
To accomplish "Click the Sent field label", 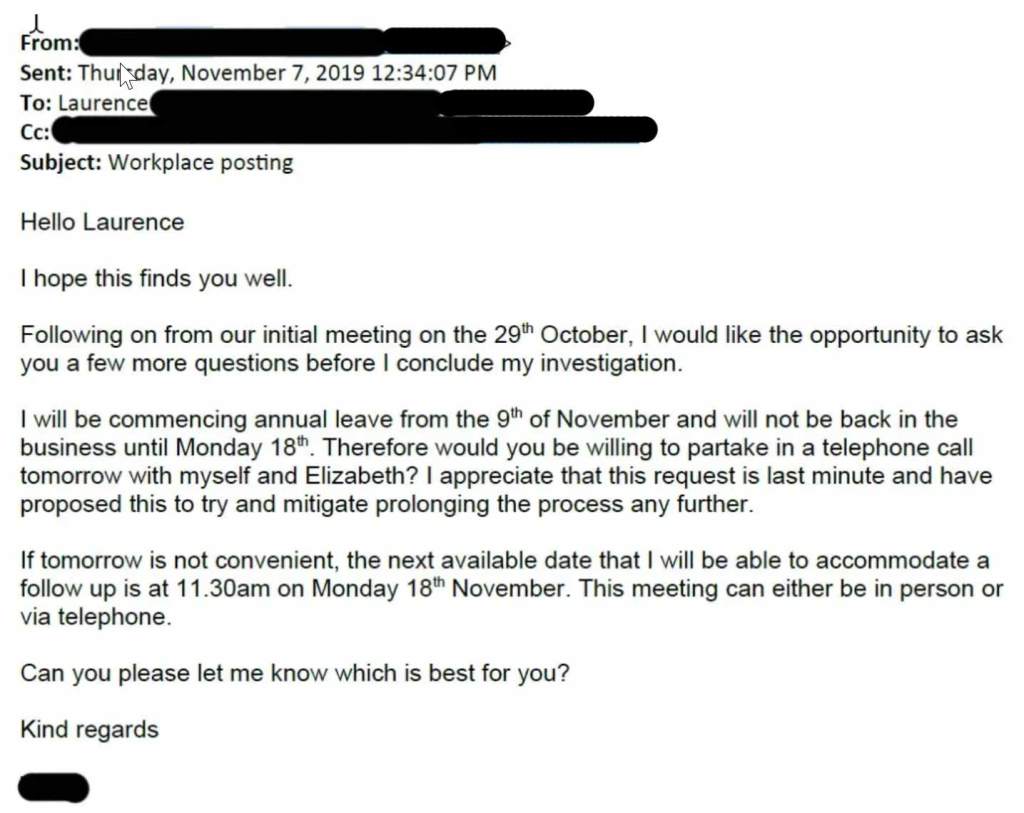I will [x=46, y=73].
